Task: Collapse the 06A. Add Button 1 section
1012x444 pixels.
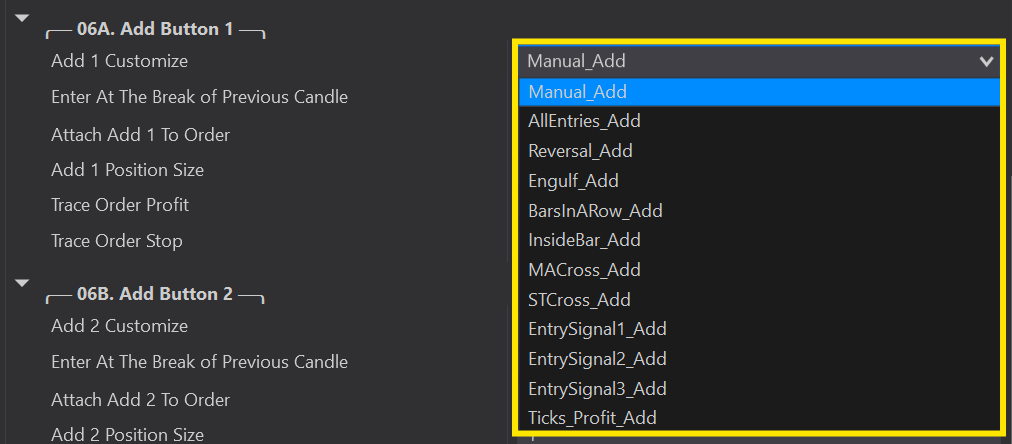Action: point(23,18)
